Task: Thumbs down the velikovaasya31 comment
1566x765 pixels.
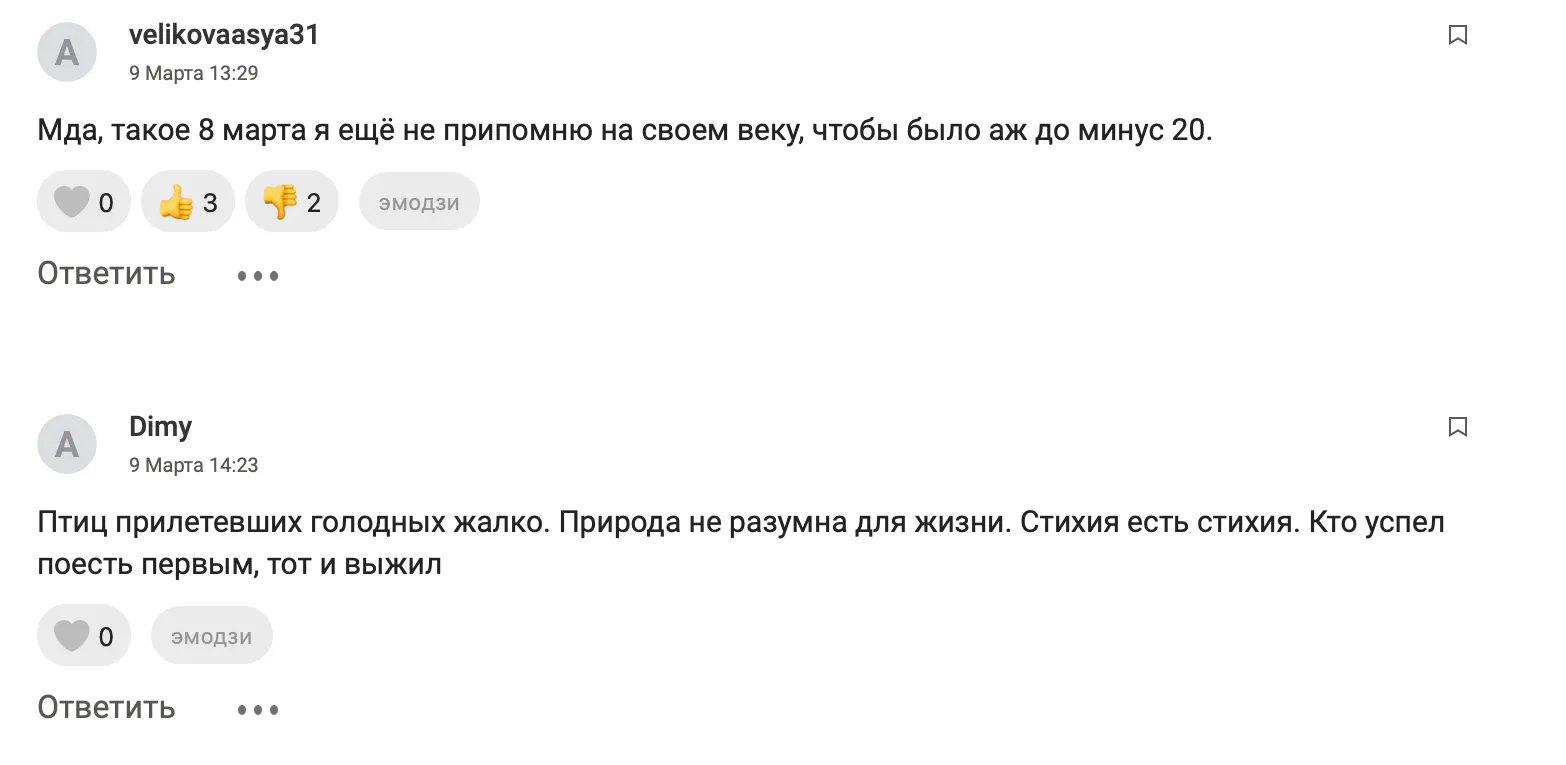Action: (x=292, y=203)
